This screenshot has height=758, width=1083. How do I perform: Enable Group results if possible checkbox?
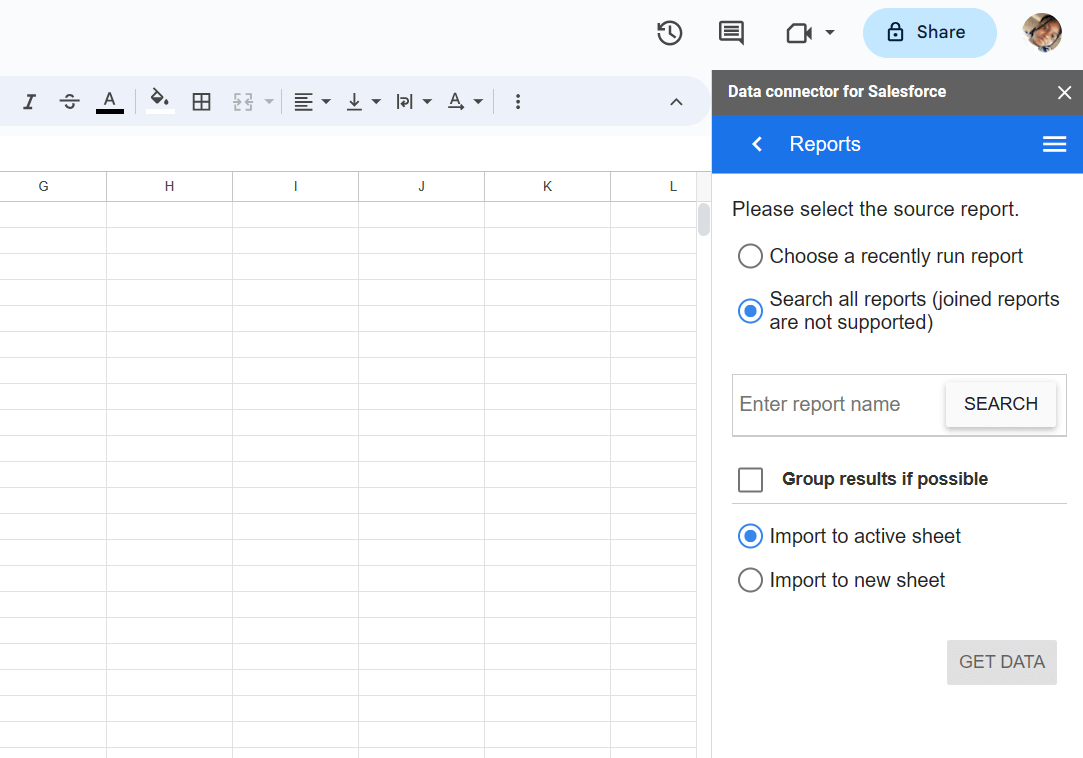point(750,480)
